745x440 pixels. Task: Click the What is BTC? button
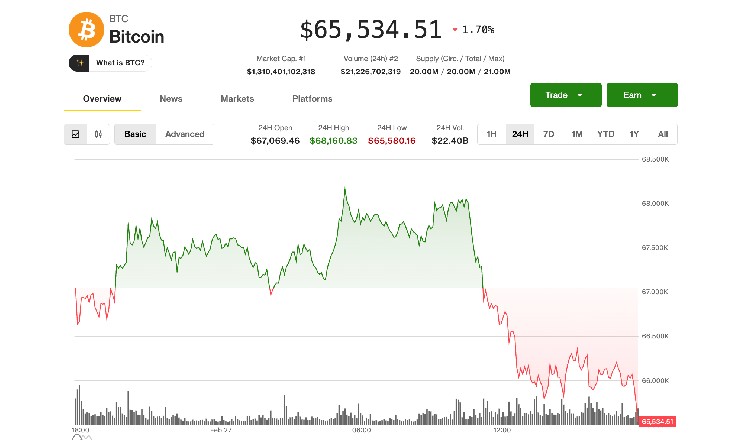tap(110, 63)
